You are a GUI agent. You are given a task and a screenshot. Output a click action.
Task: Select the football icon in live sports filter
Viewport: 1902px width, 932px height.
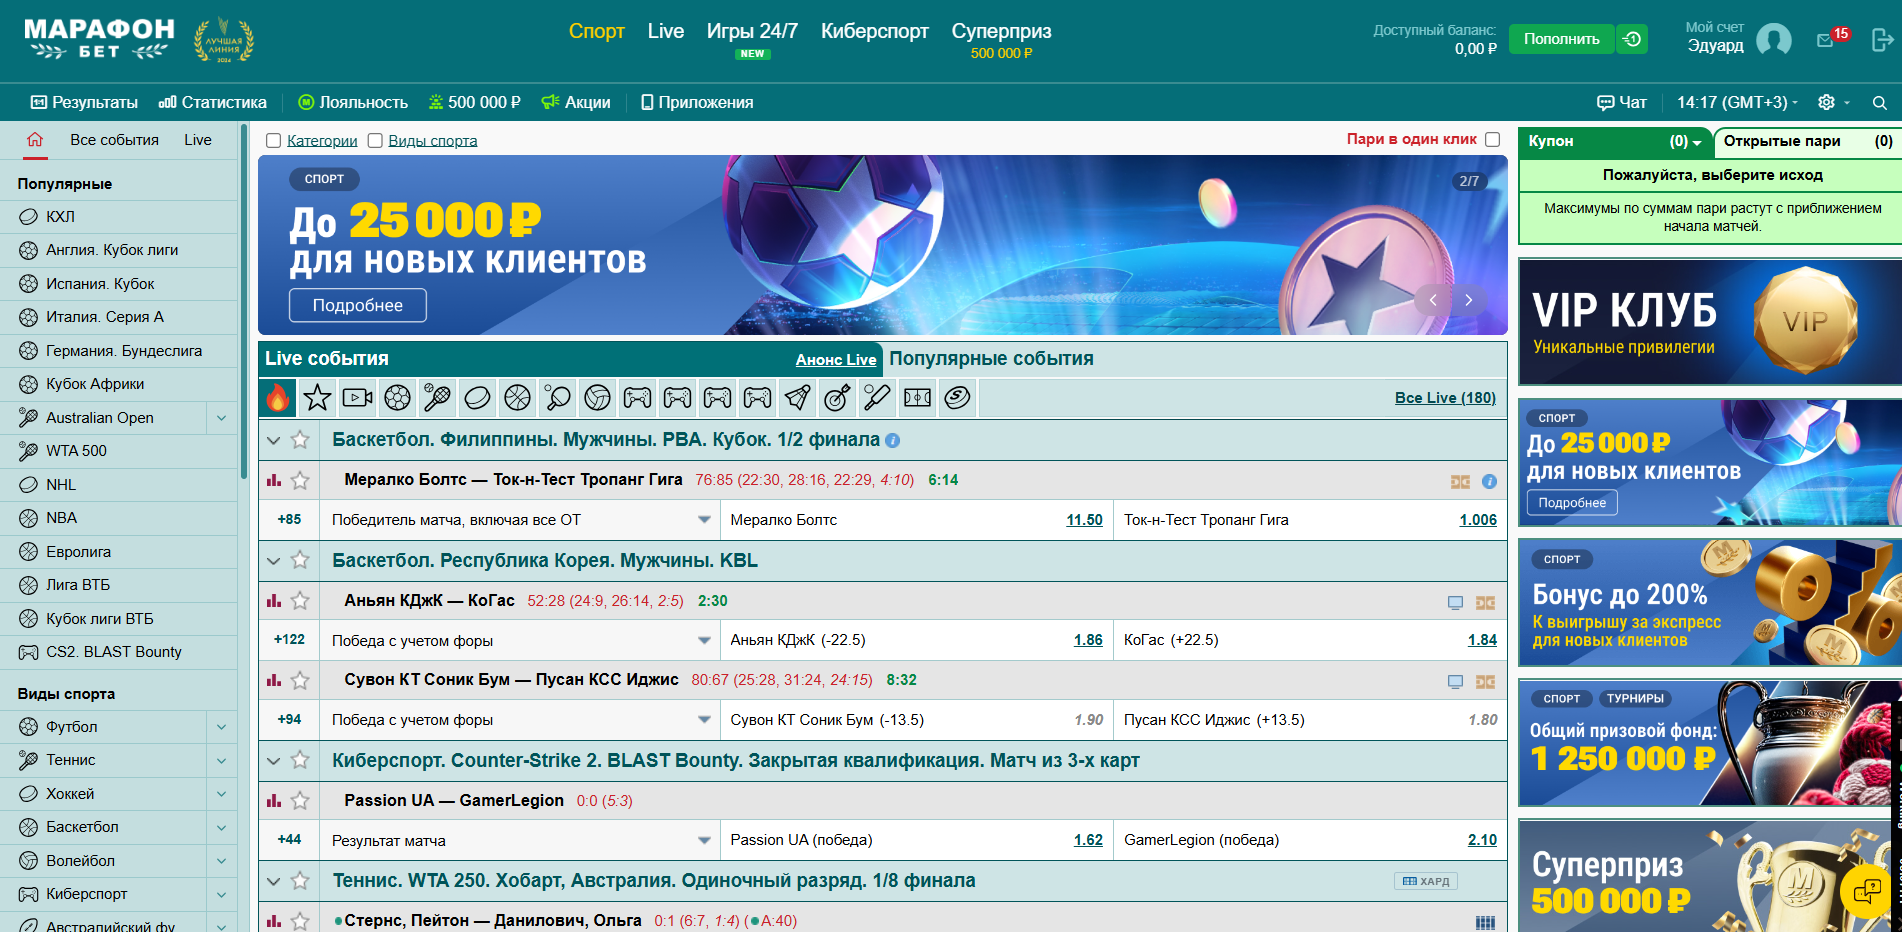[397, 398]
